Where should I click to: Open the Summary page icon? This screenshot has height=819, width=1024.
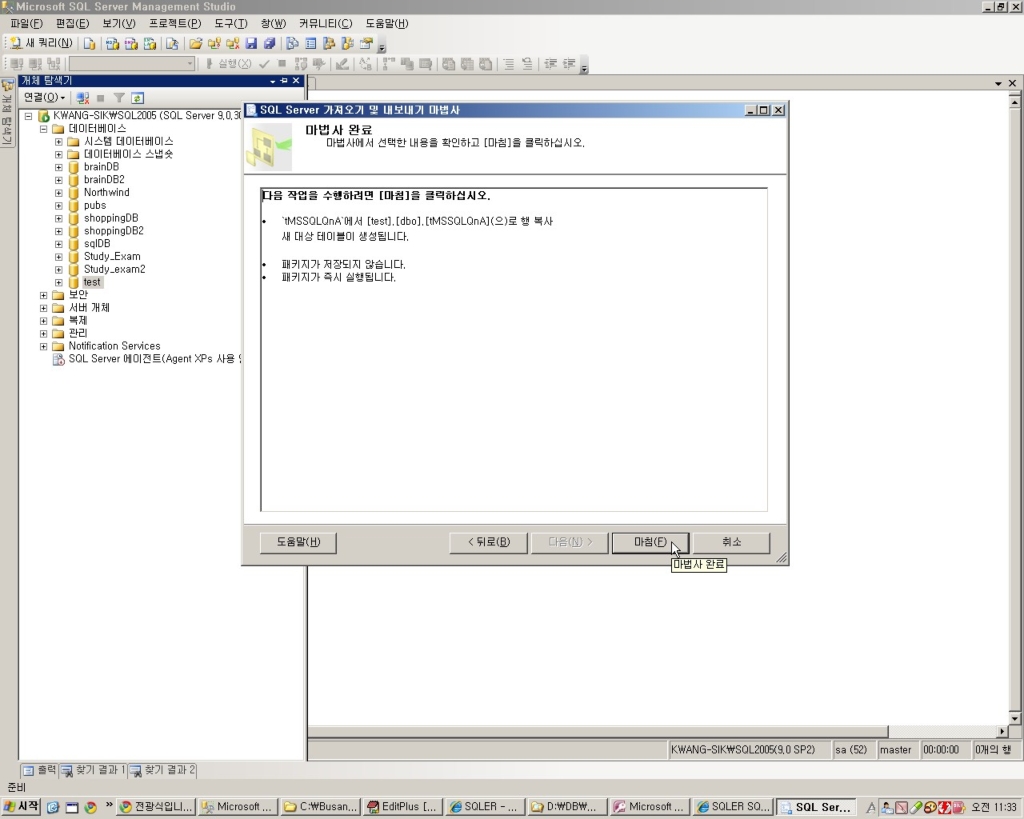click(311, 44)
